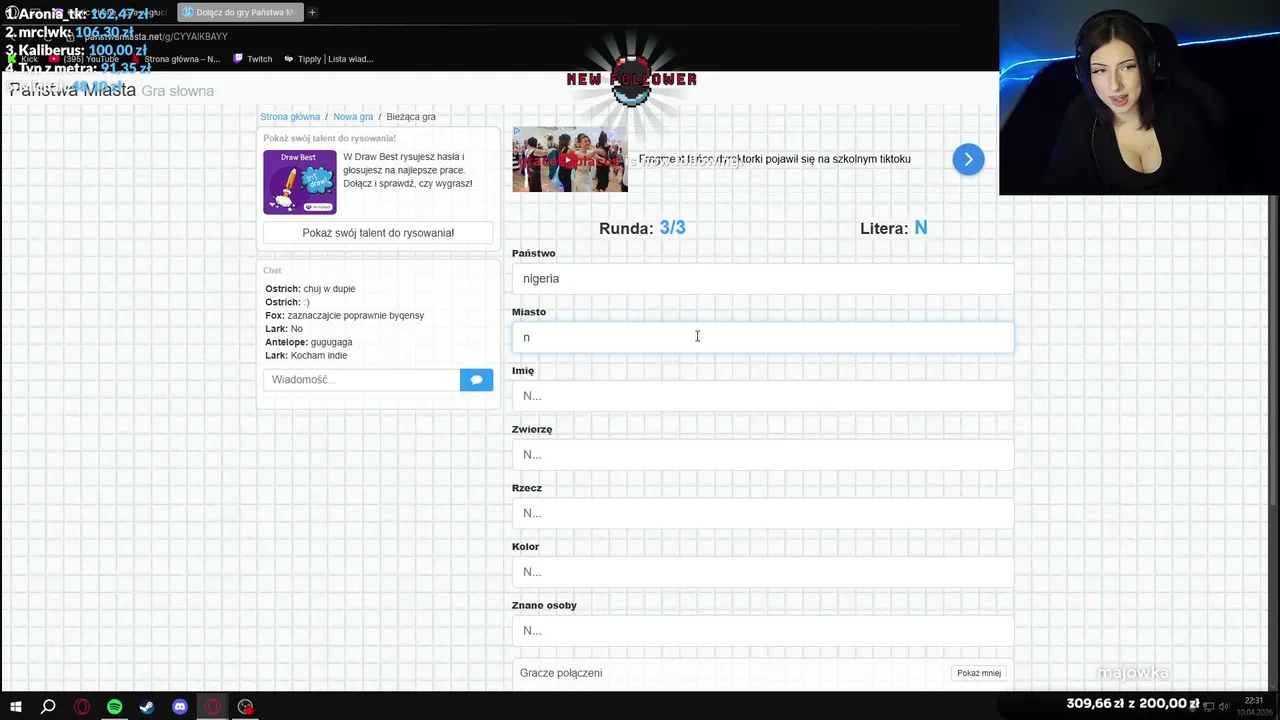The width and height of the screenshot is (1280, 720).
Task: Click the Państwa Miasta site title
Action: click(72, 90)
